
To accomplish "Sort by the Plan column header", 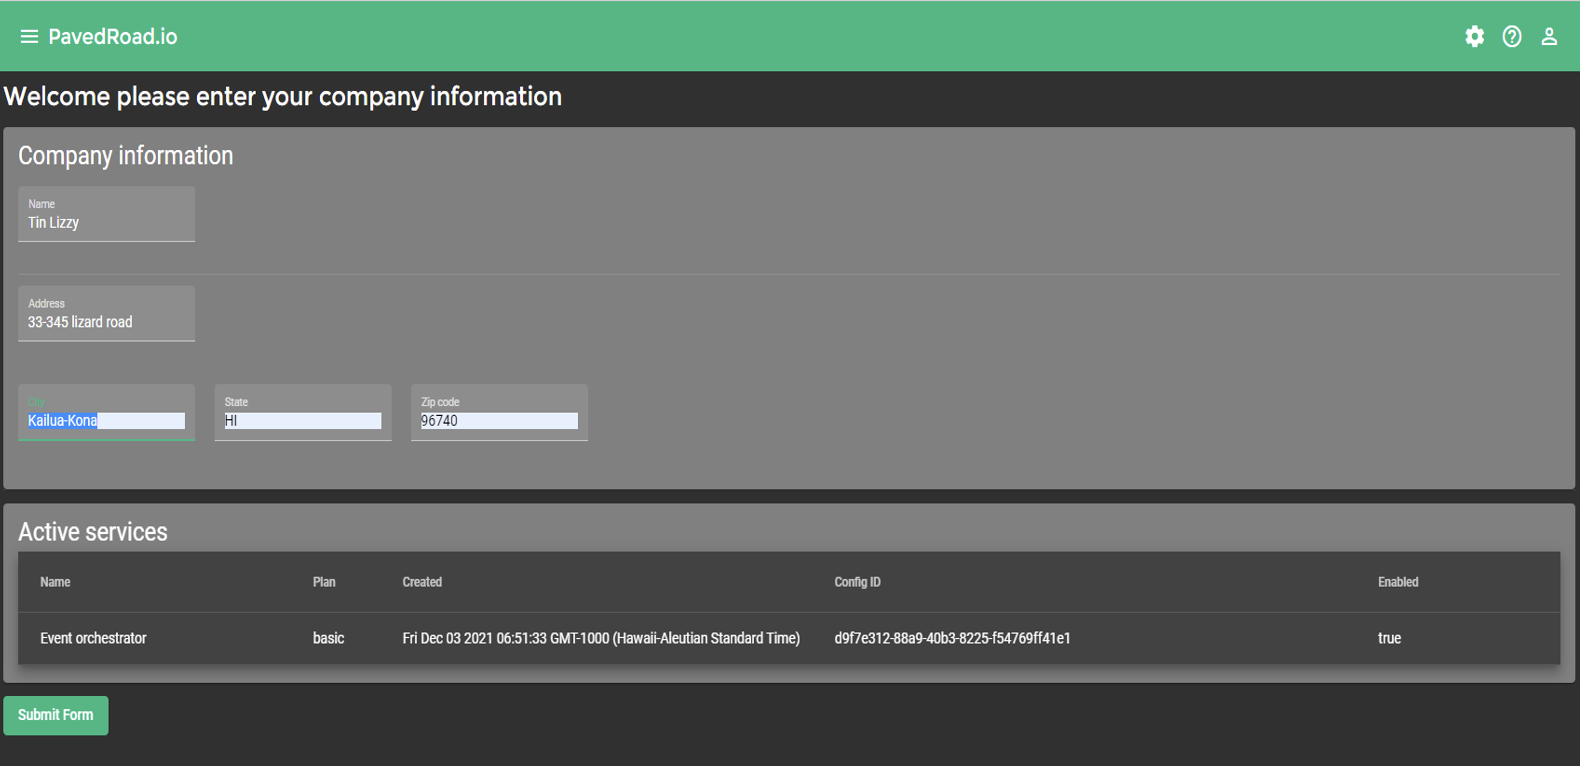I will pyautogui.click(x=325, y=584).
